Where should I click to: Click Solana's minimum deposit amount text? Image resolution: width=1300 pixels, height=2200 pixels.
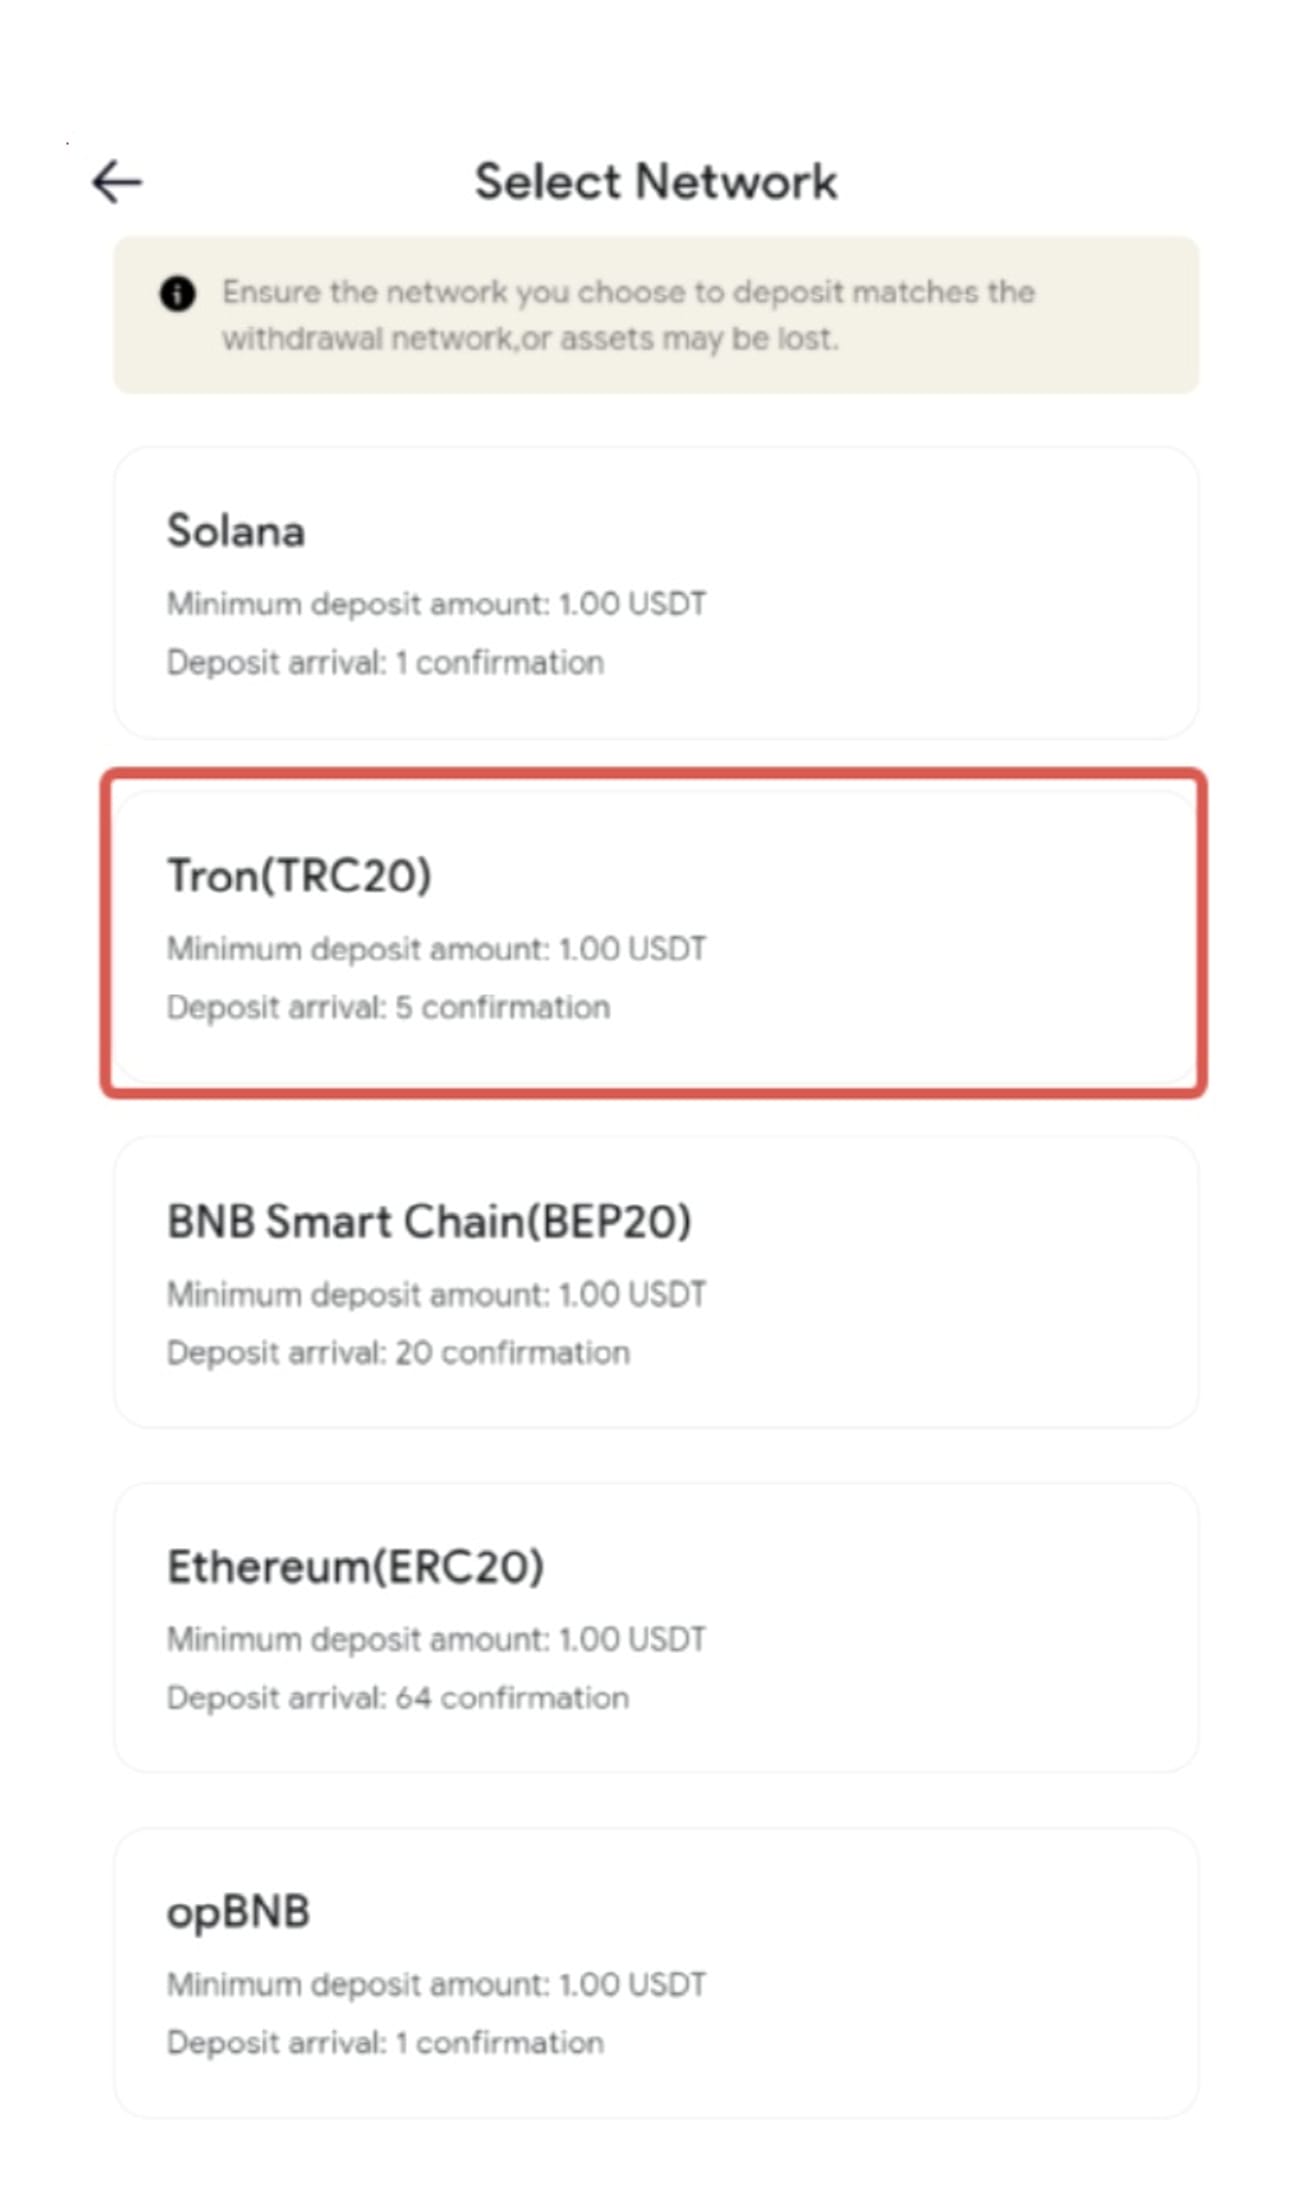(x=437, y=603)
